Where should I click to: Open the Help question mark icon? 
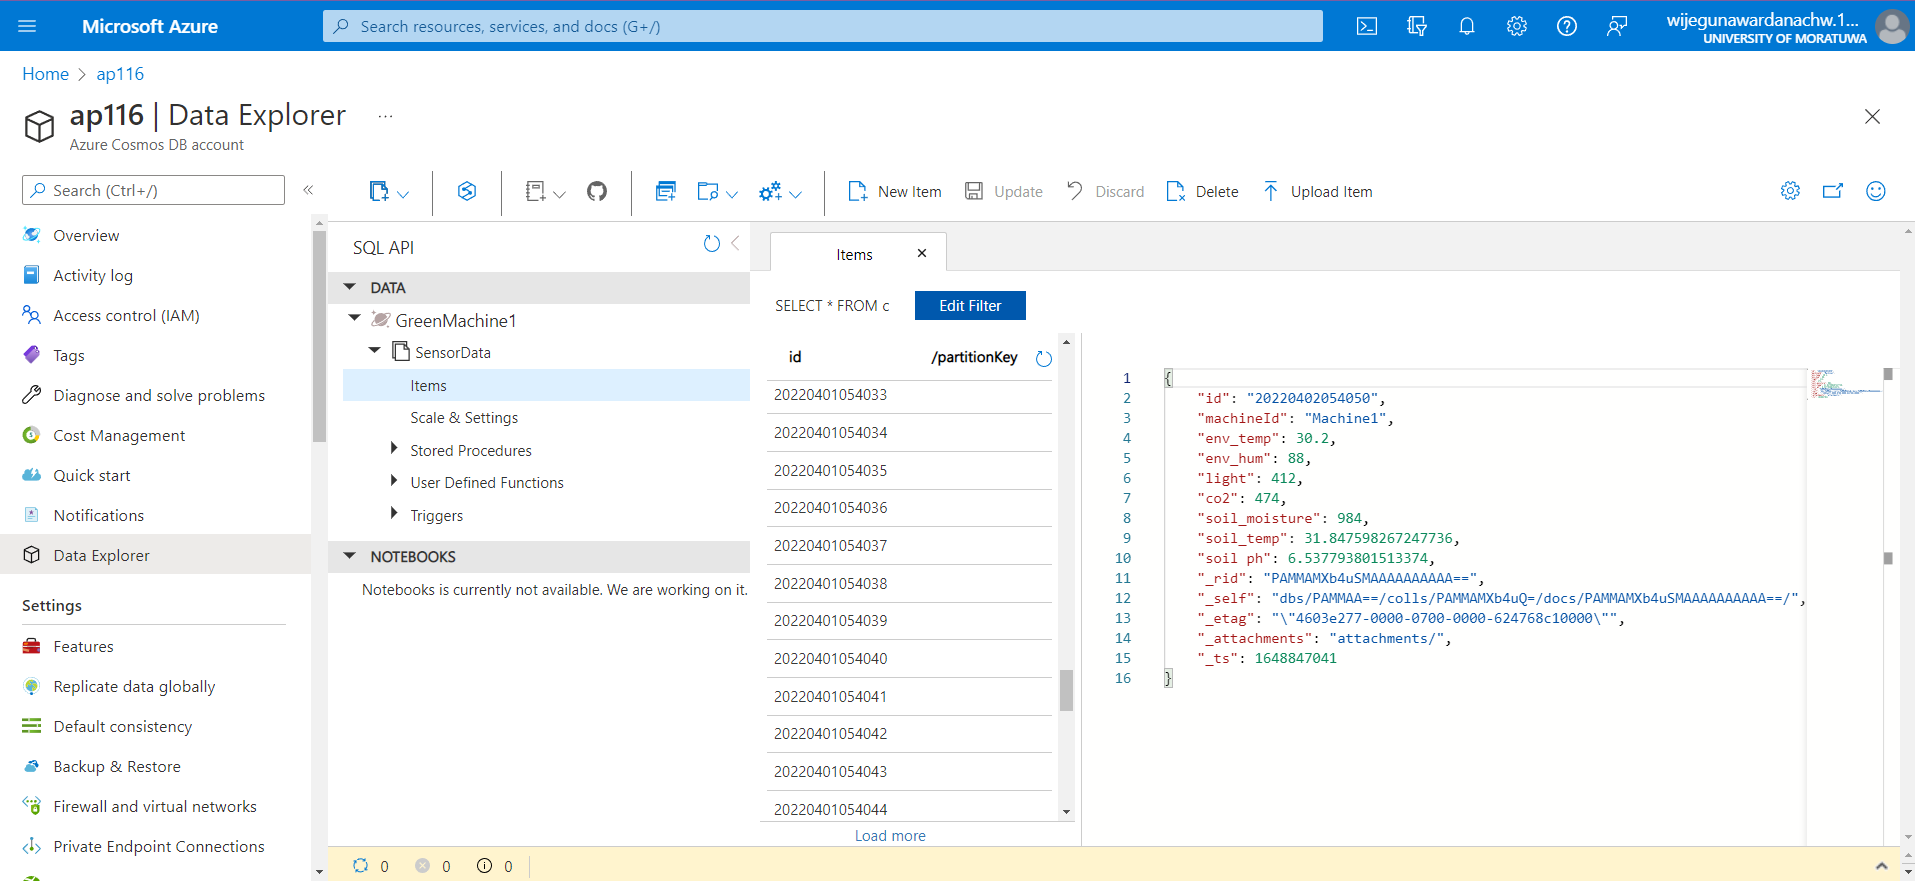tap(1567, 26)
